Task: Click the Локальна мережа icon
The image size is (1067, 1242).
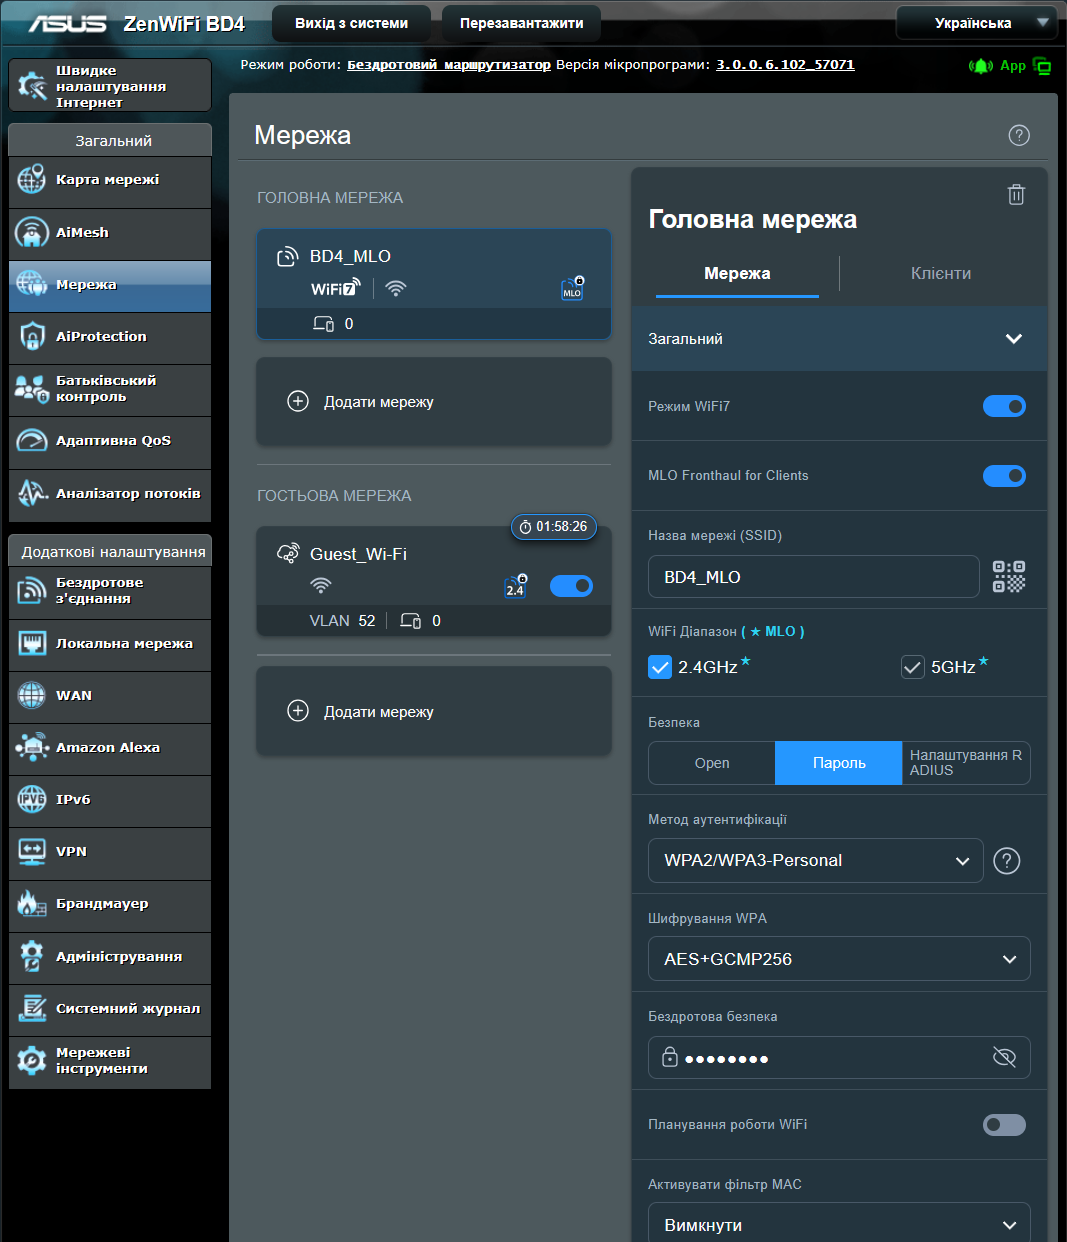Action: (32, 643)
